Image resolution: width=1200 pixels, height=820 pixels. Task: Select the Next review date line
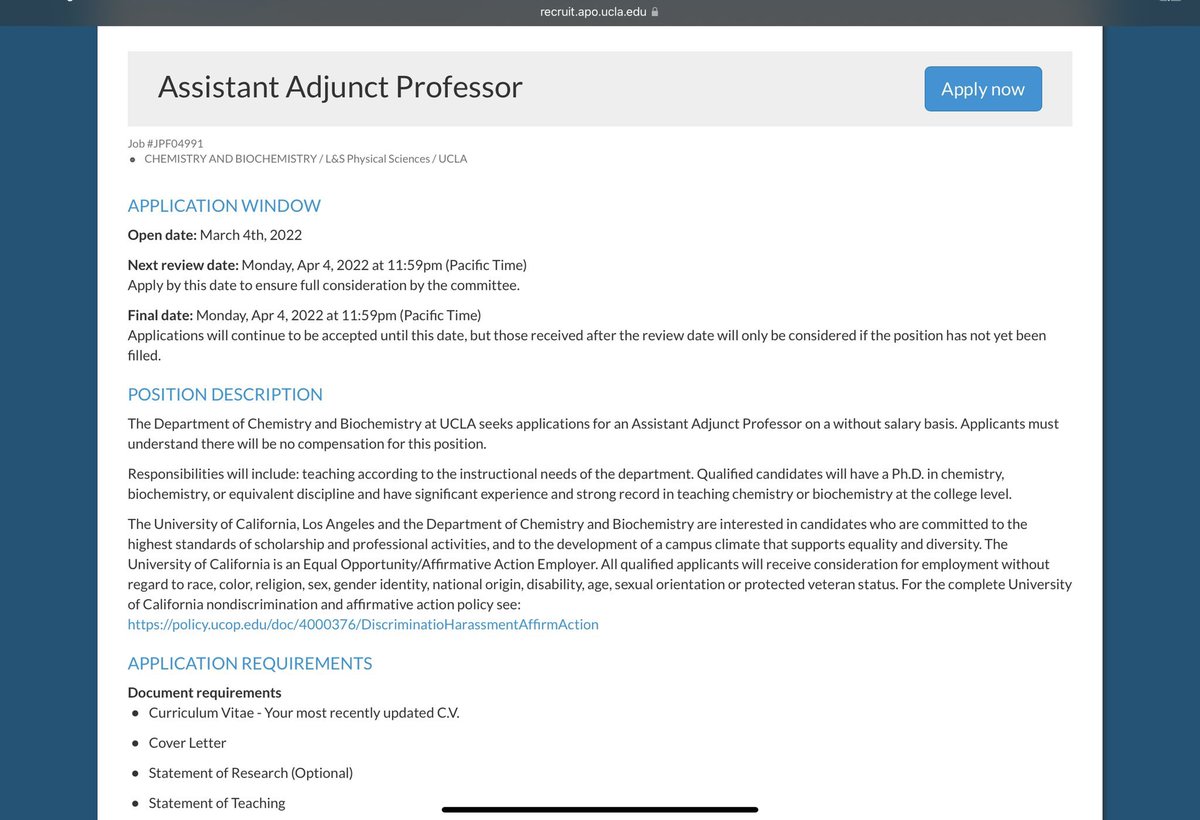[x=327, y=265]
